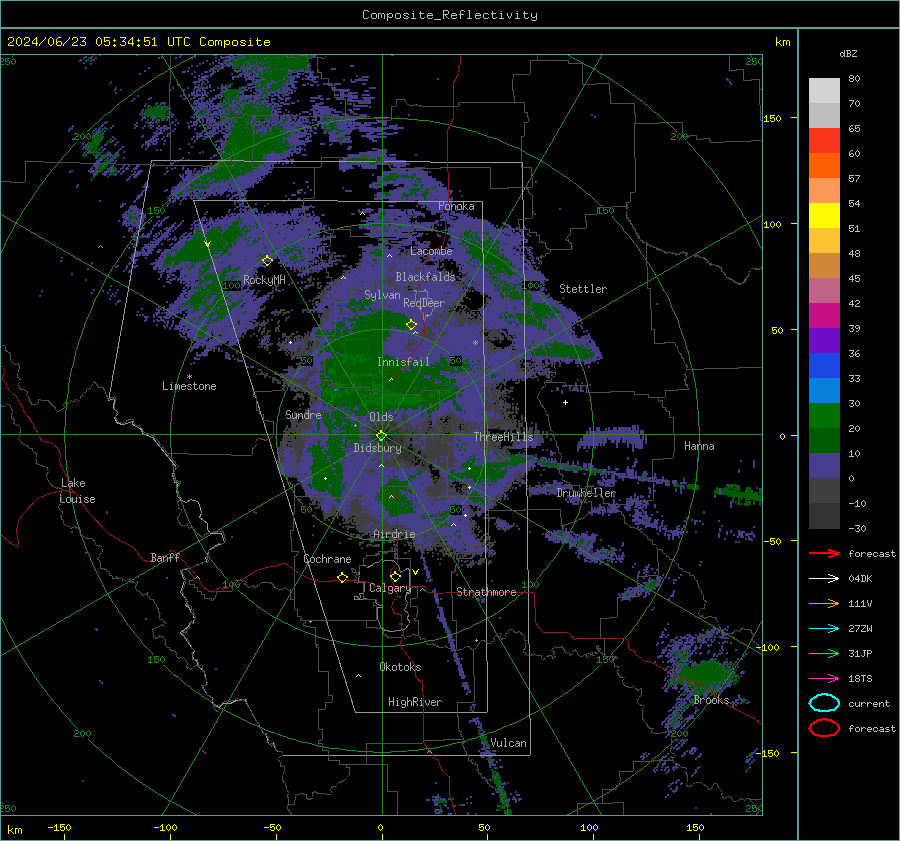Click the Composite_Reflectivity title
The height and width of the screenshot is (841, 900).
click(450, 15)
